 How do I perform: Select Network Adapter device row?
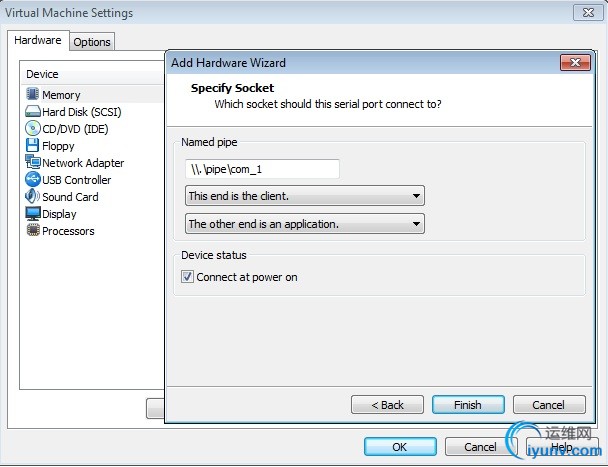(x=92, y=163)
